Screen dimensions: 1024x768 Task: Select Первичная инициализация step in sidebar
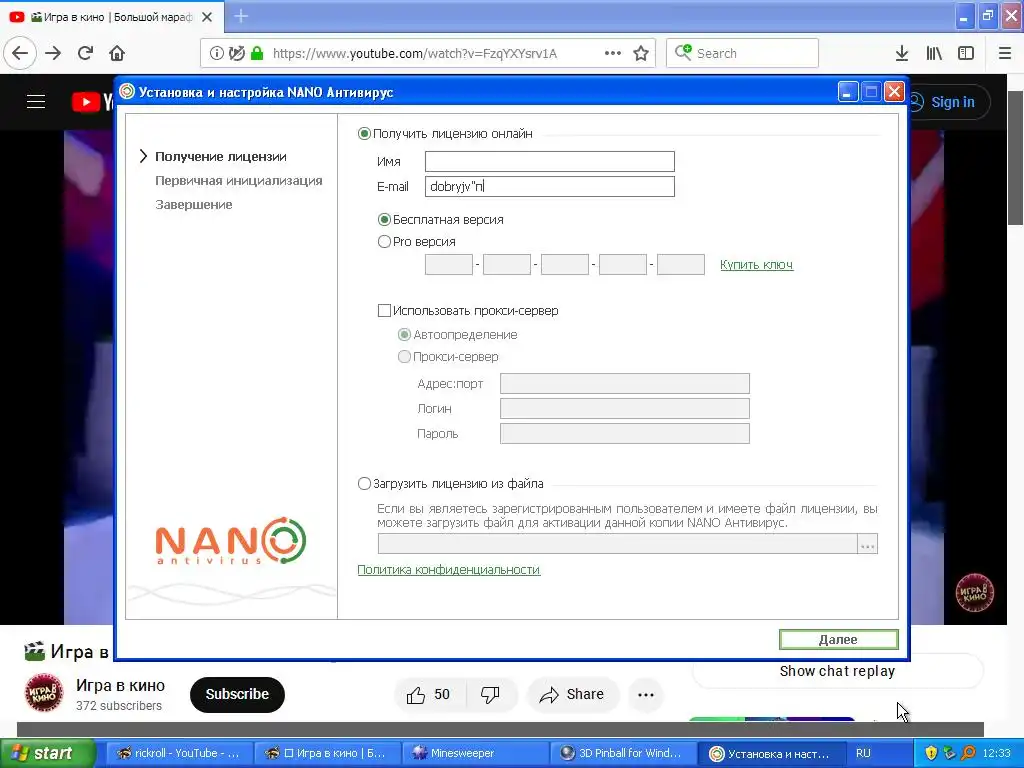[238, 181]
